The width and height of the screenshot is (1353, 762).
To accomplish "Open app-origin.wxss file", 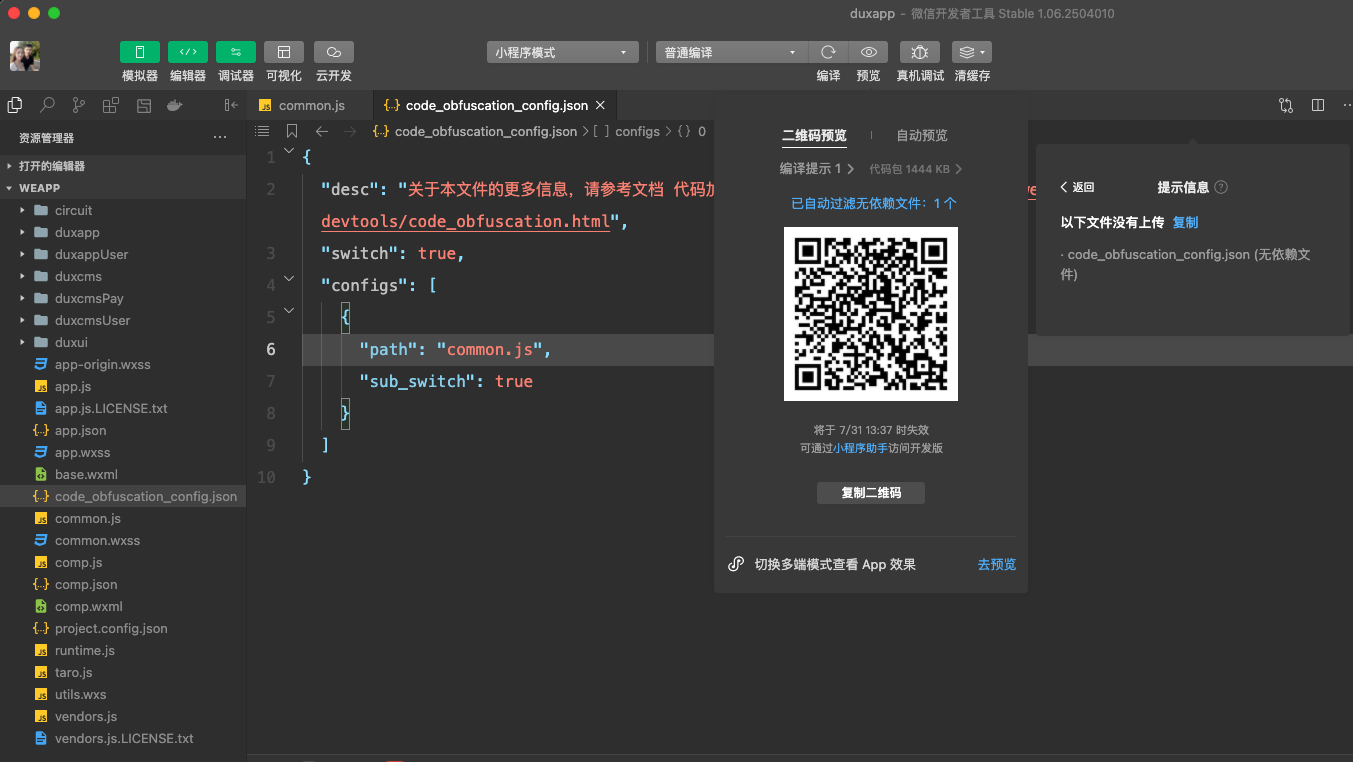I will click(123, 364).
